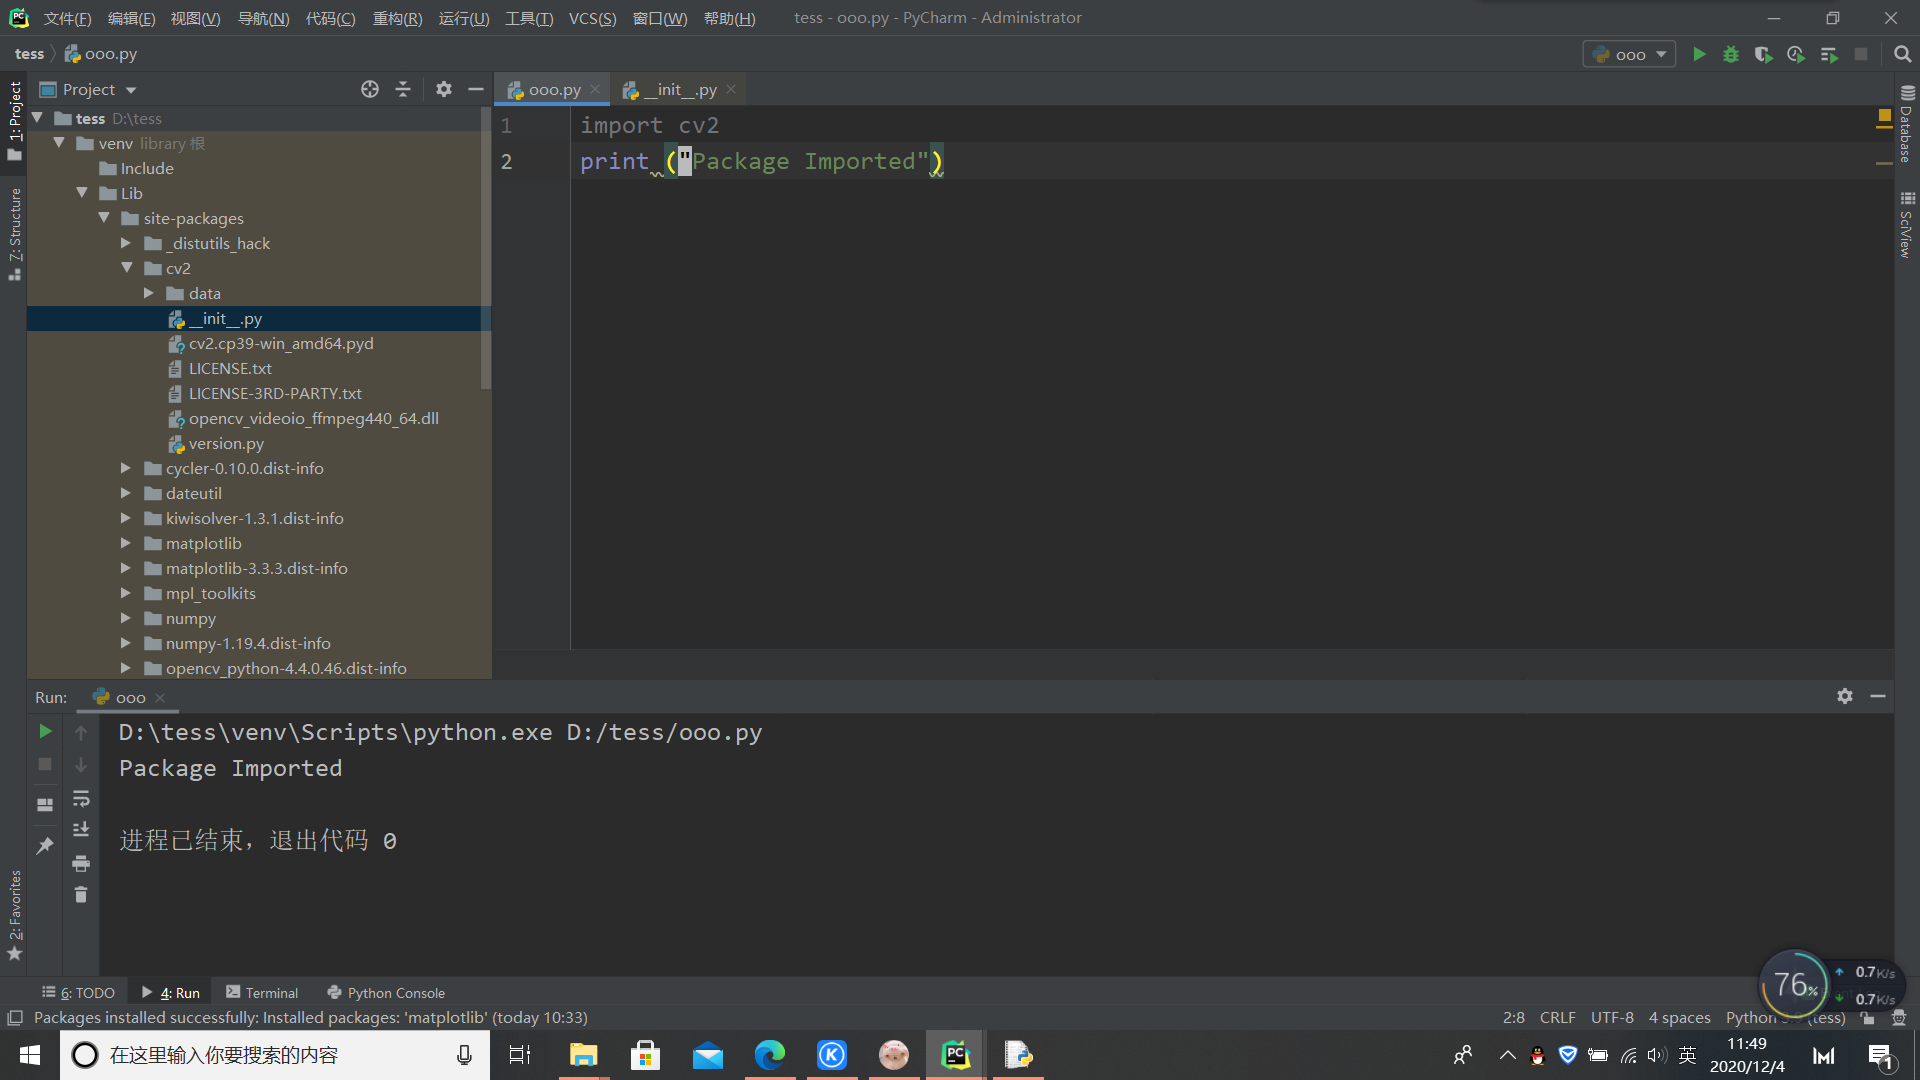Open Search Everywhere with the magnifier icon

(1902, 54)
